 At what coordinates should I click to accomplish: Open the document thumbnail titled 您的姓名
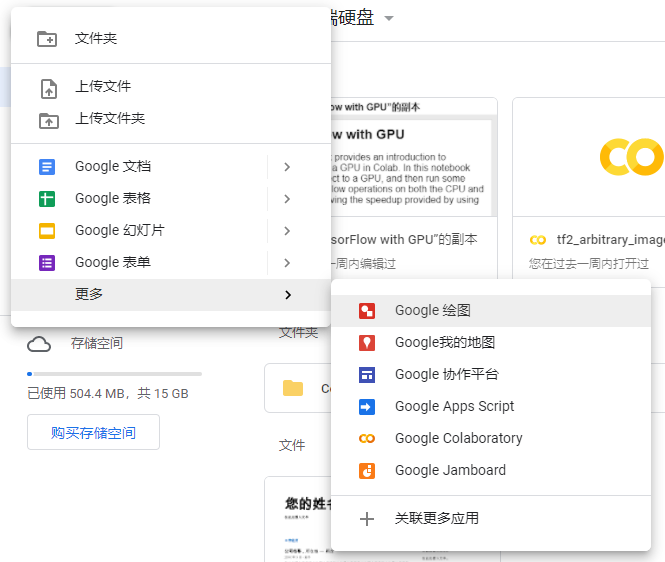pyautogui.click(x=298, y=520)
